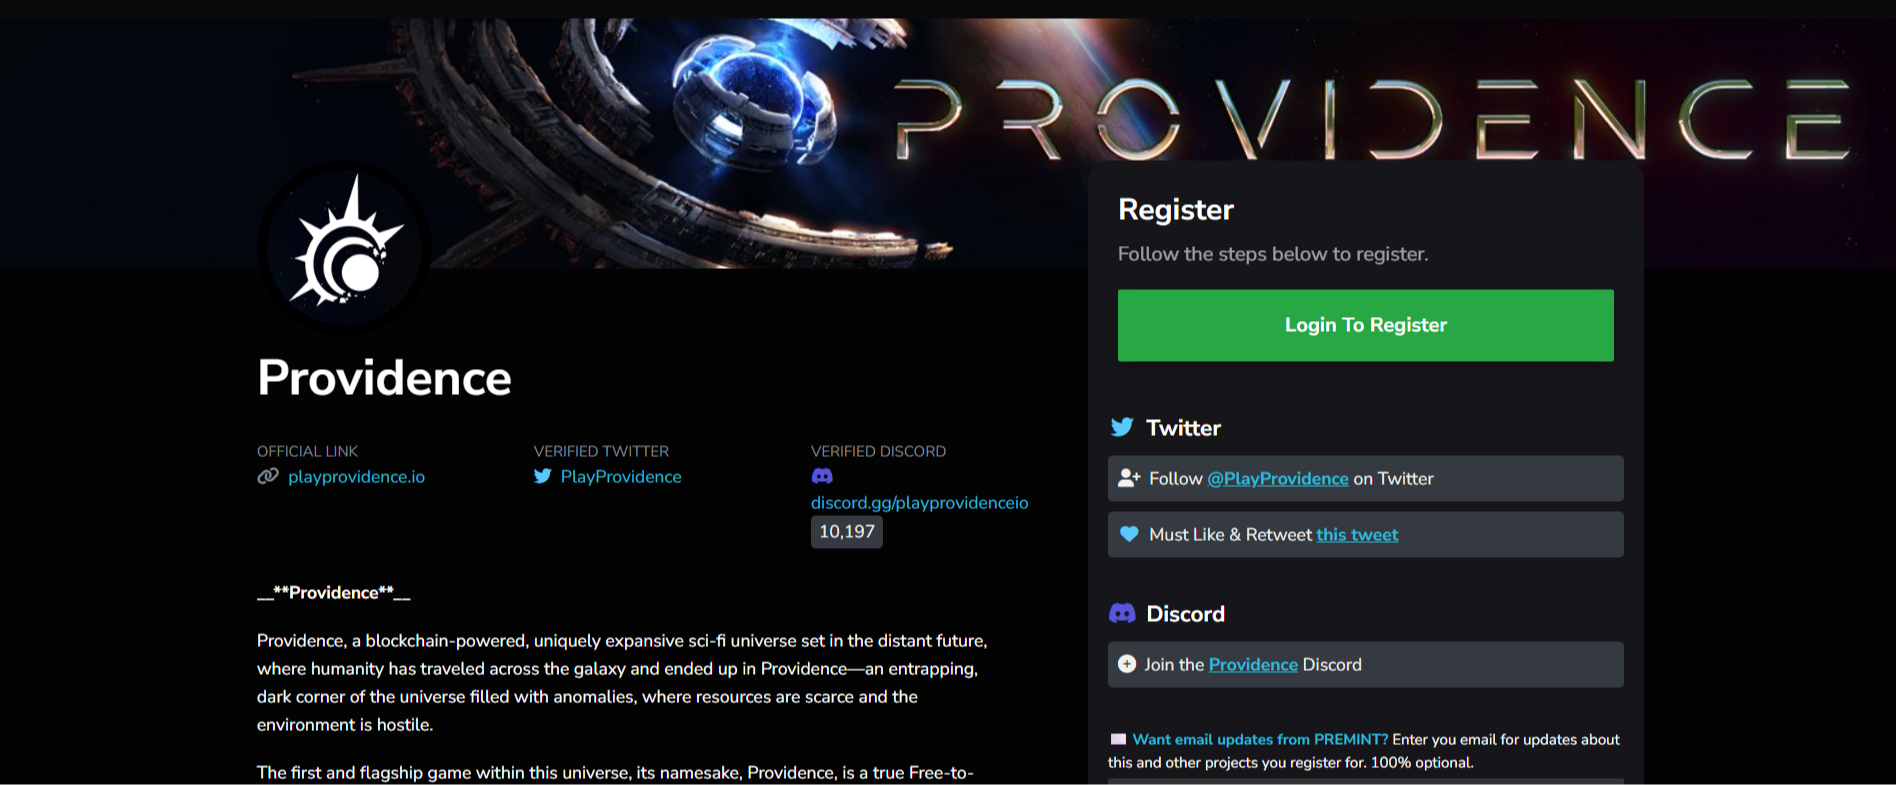
Task: Open the Providence Discord link in Join row
Action: (1253, 665)
